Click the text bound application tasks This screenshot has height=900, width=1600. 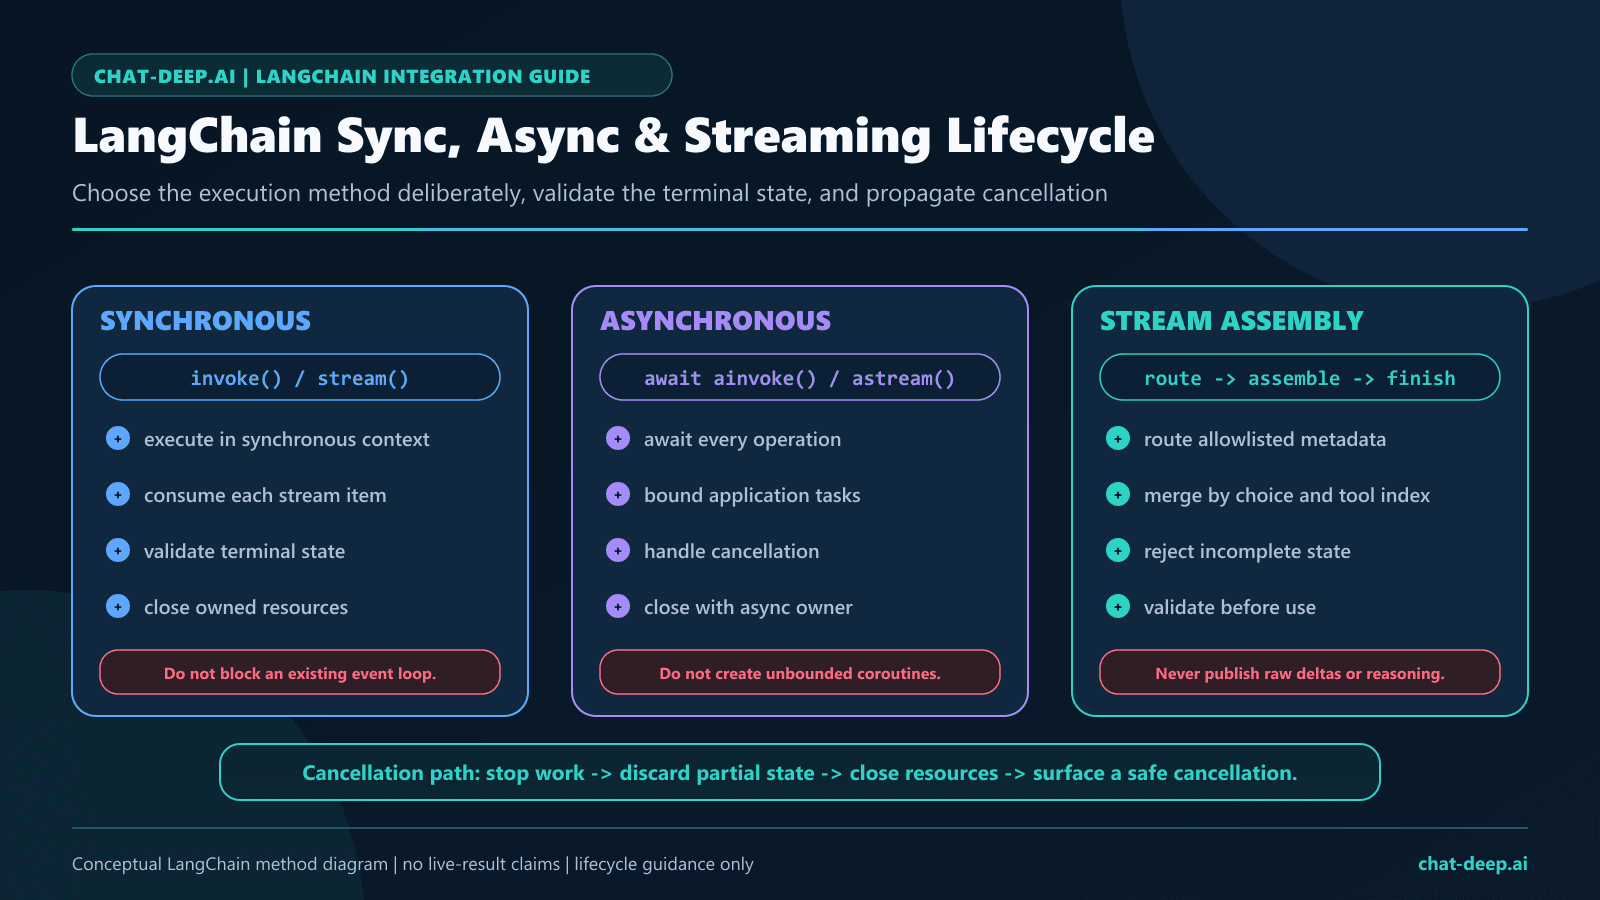click(x=752, y=495)
